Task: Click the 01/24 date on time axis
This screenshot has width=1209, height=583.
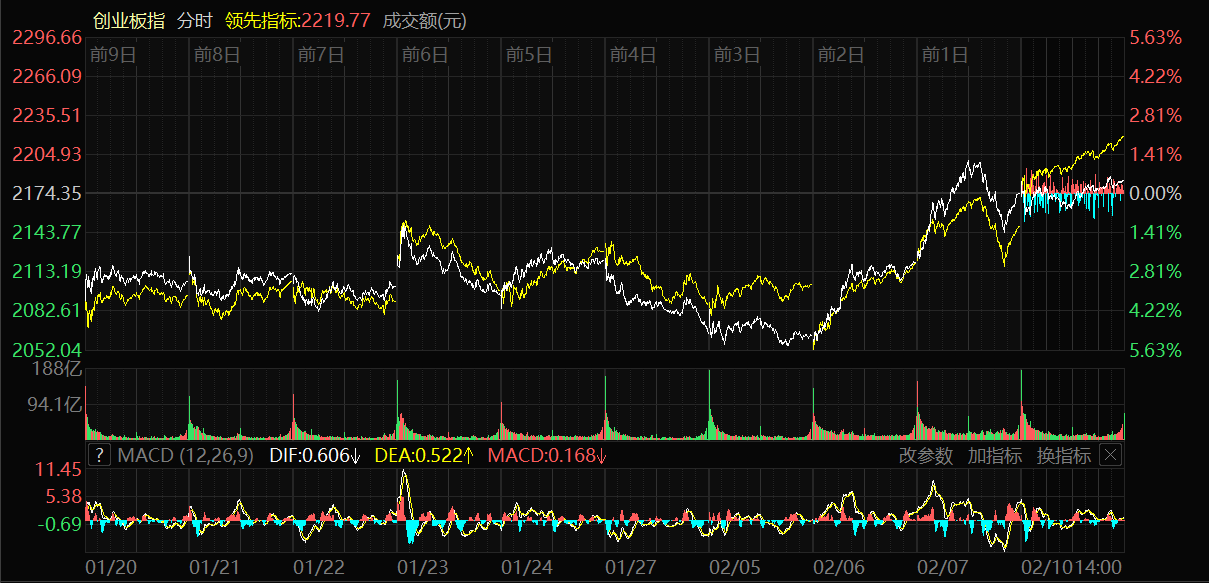Action: pos(527,568)
